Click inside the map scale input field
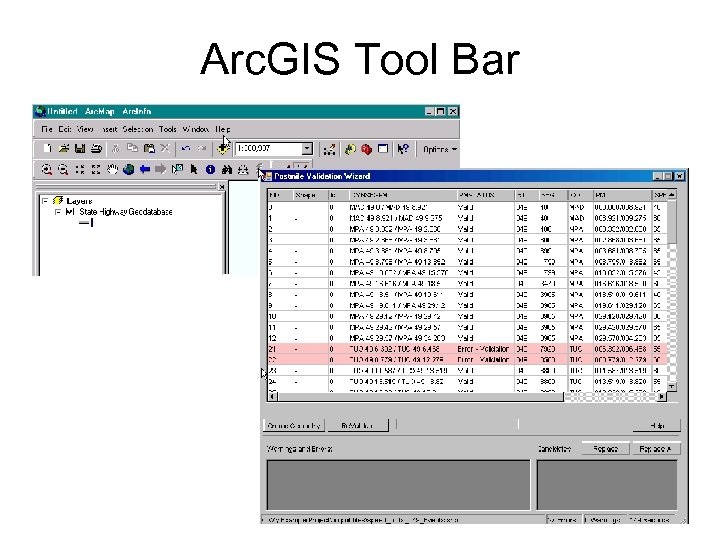720x540 pixels. (269, 149)
